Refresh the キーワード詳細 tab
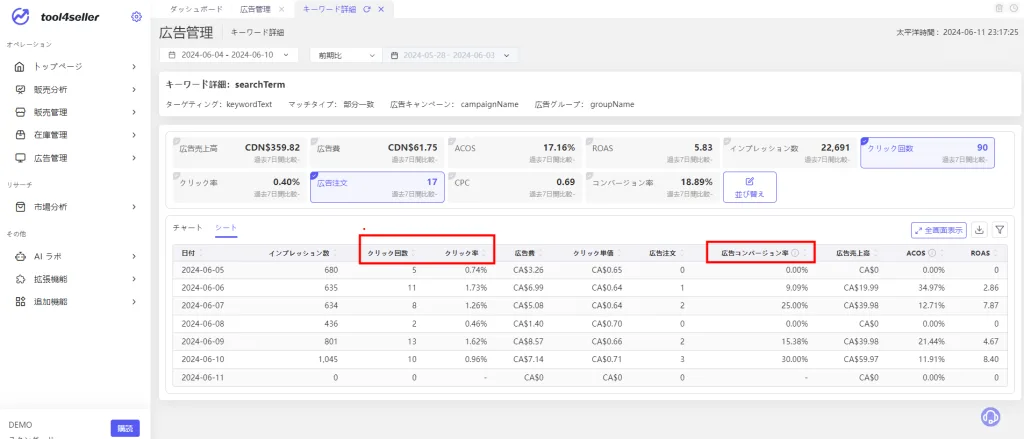1024x439 pixels. point(367,9)
